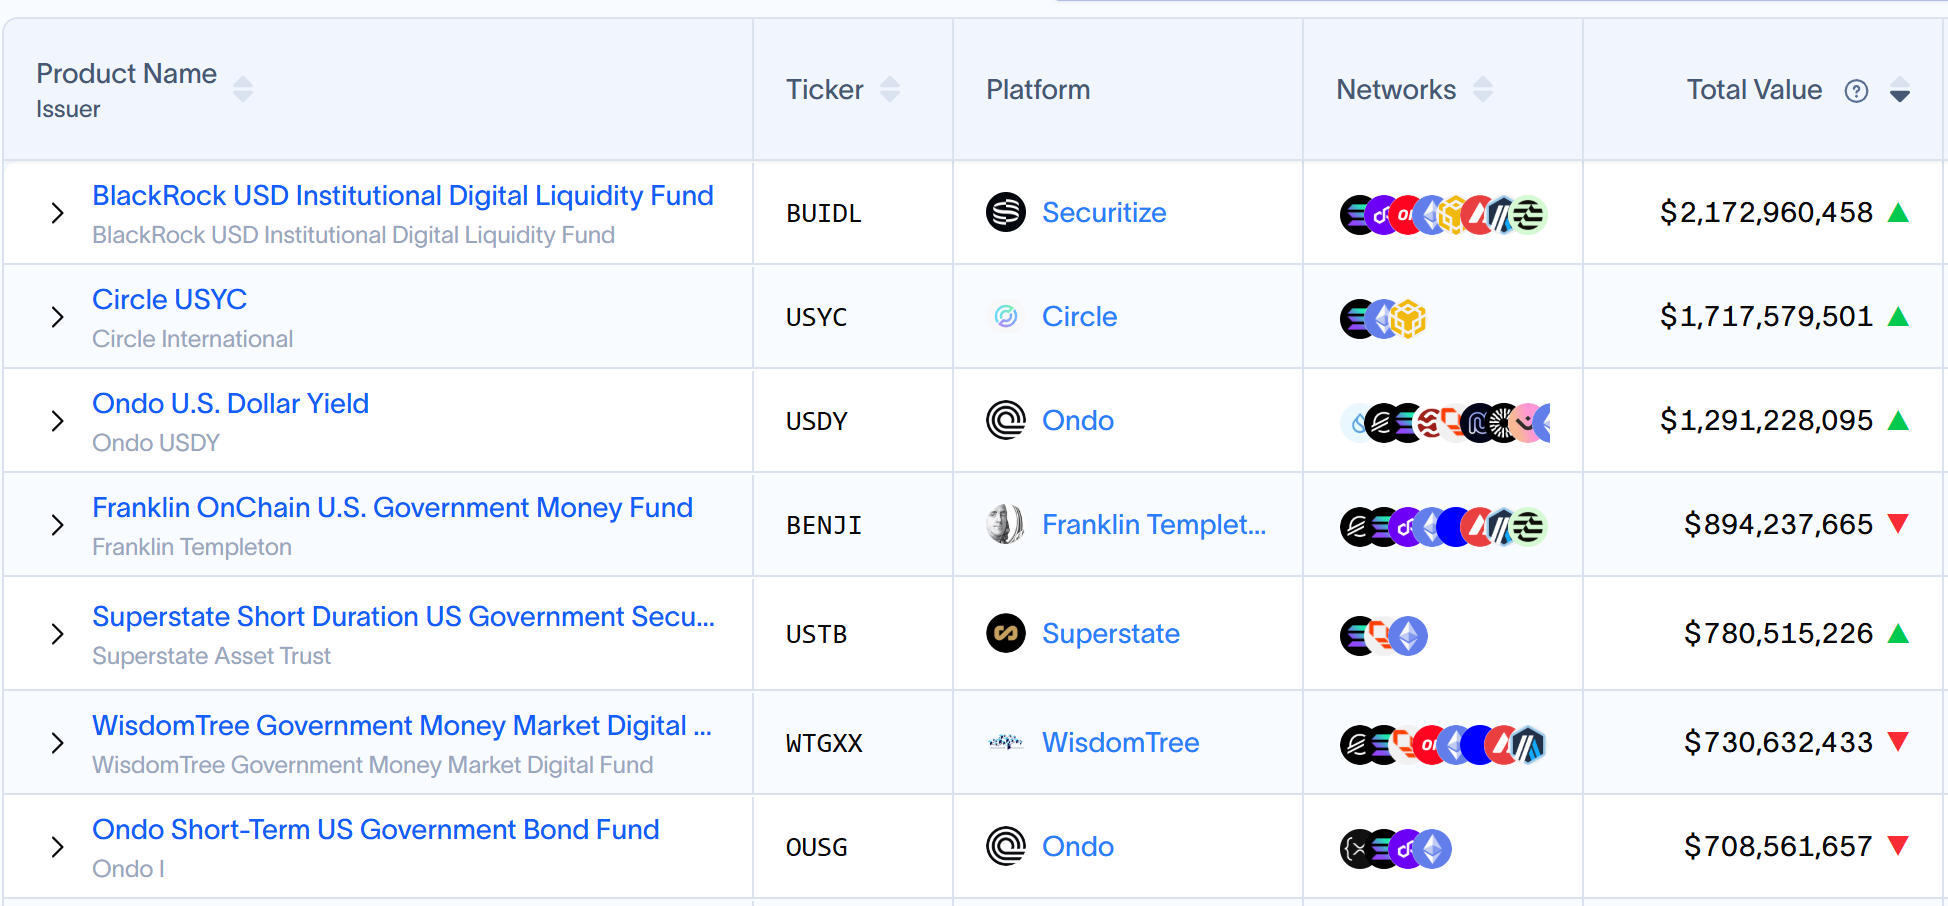Click the Superstate platform logo icon
The width and height of the screenshot is (1948, 906).
click(x=1005, y=633)
